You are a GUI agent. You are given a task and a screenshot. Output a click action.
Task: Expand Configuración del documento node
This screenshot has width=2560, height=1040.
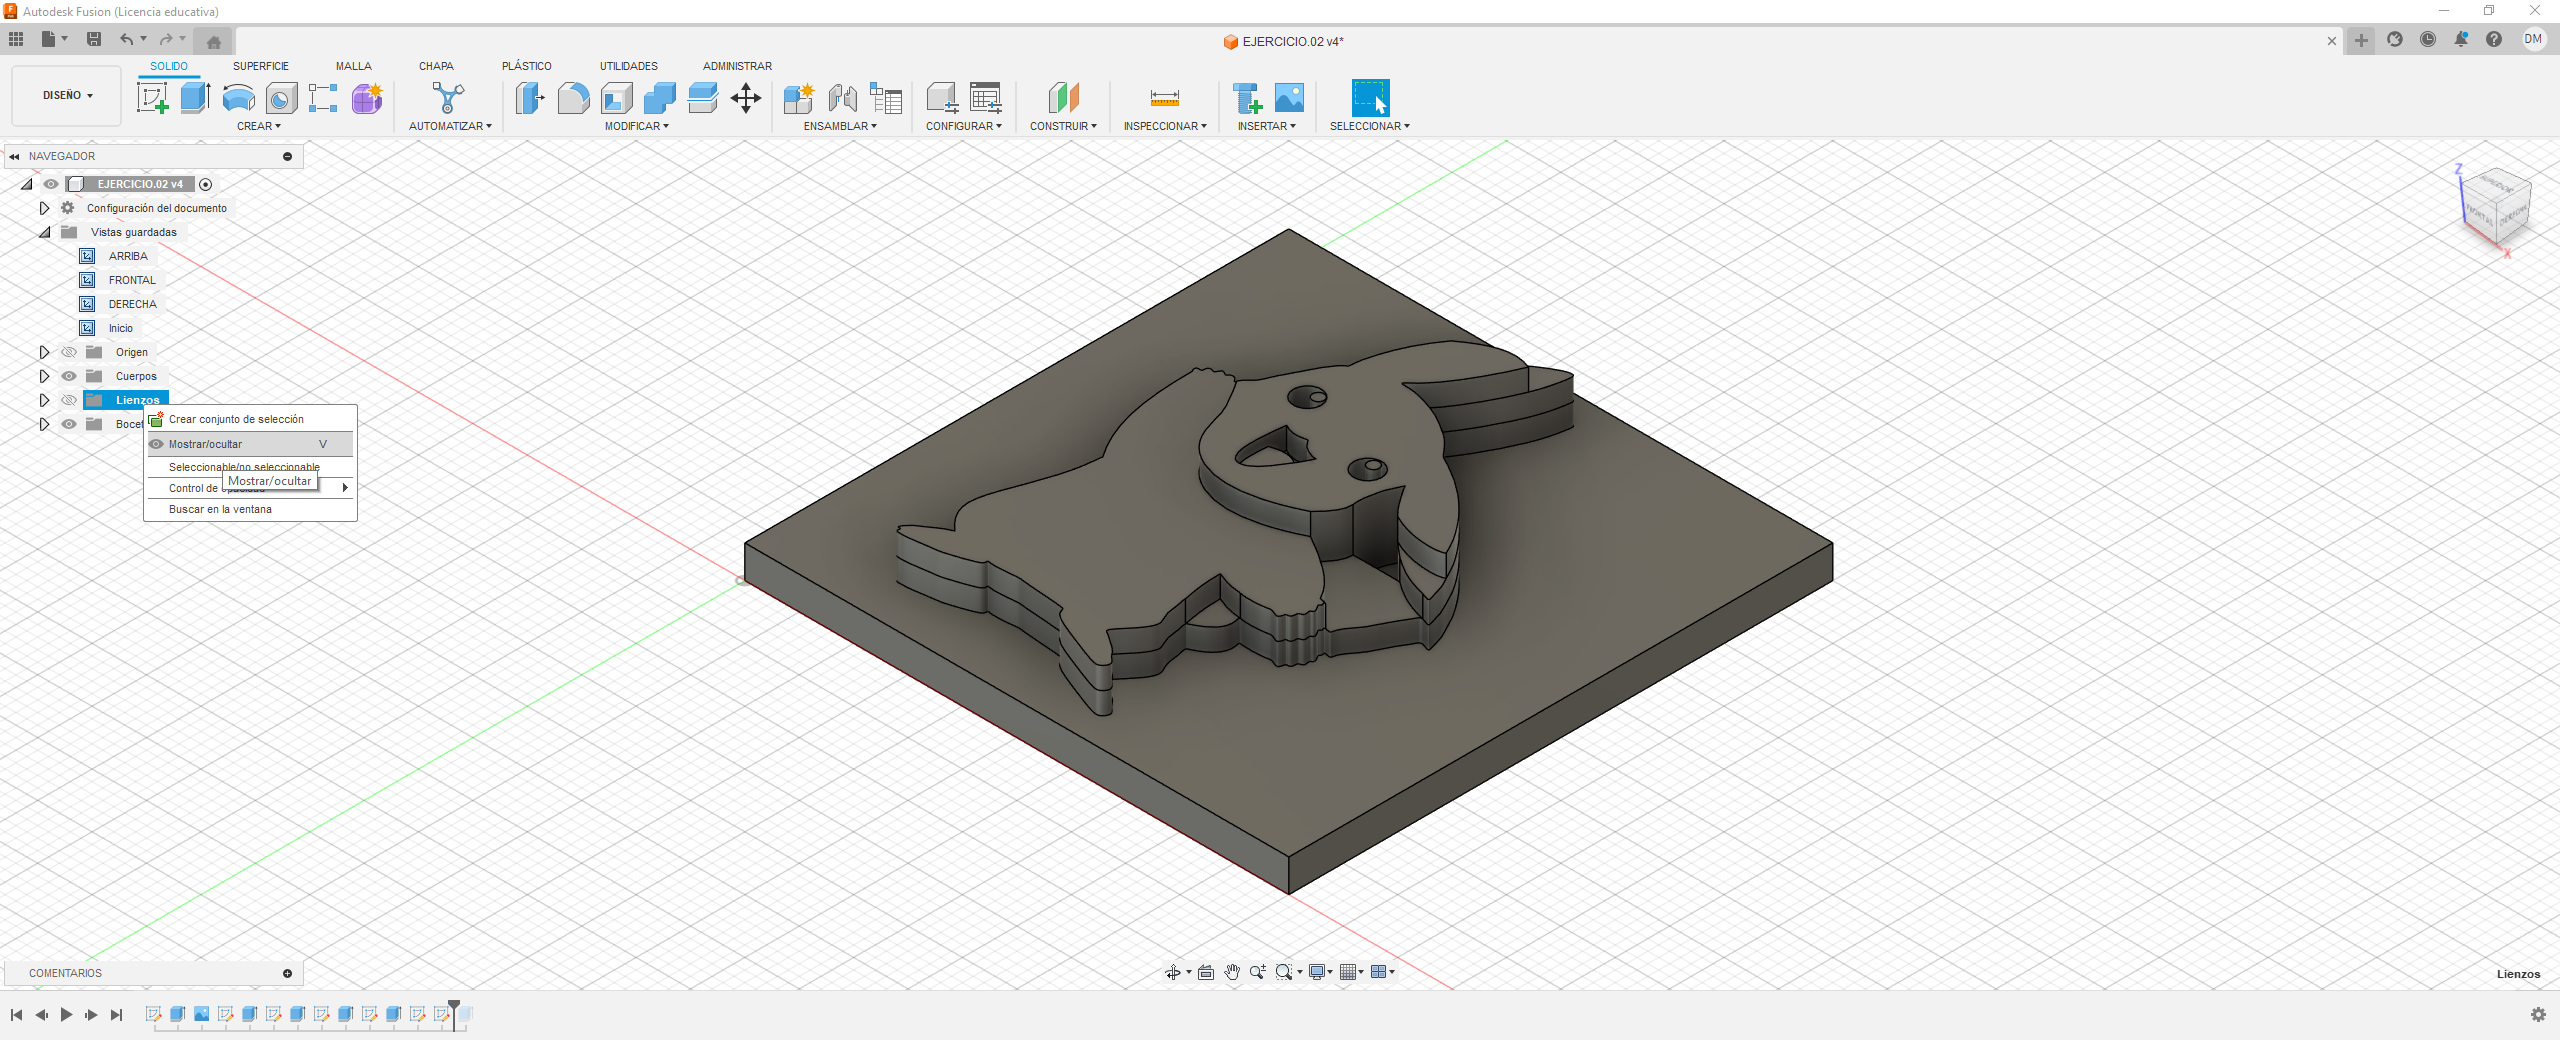[x=44, y=208]
